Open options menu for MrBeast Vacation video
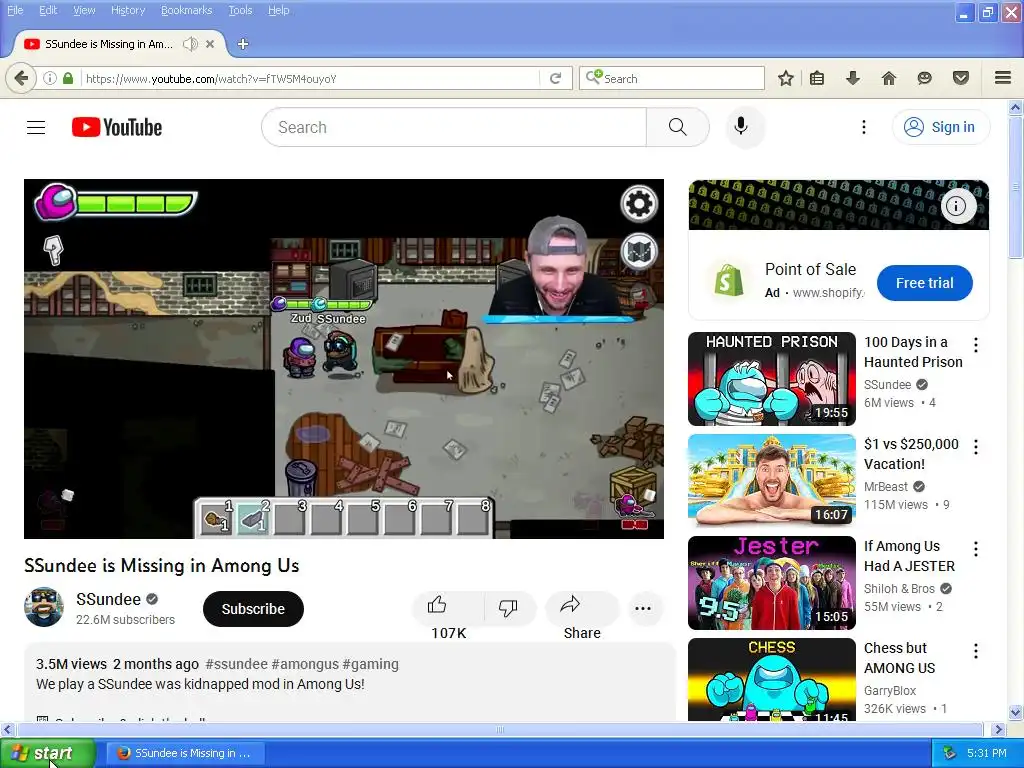The width and height of the screenshot is (1024, 768). click(976, 447)
